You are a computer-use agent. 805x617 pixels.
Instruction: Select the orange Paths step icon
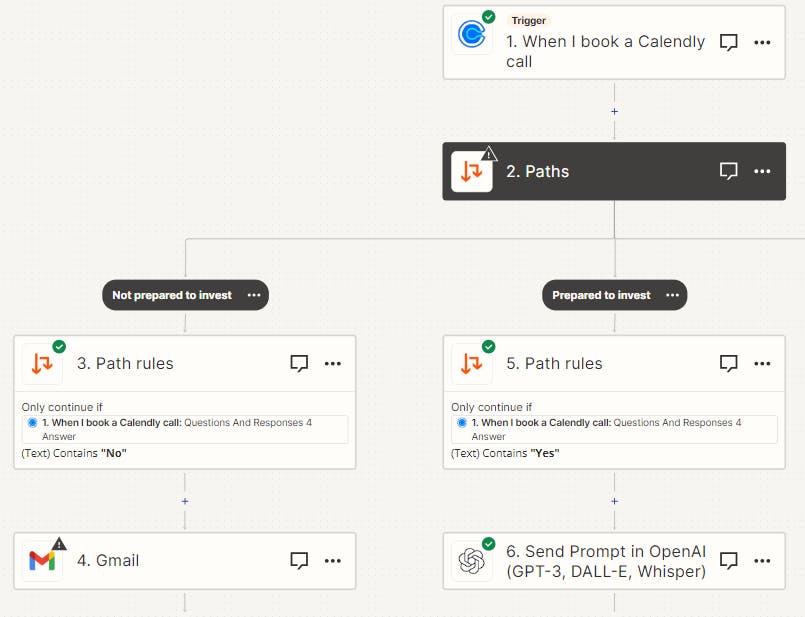click(471, 171)
